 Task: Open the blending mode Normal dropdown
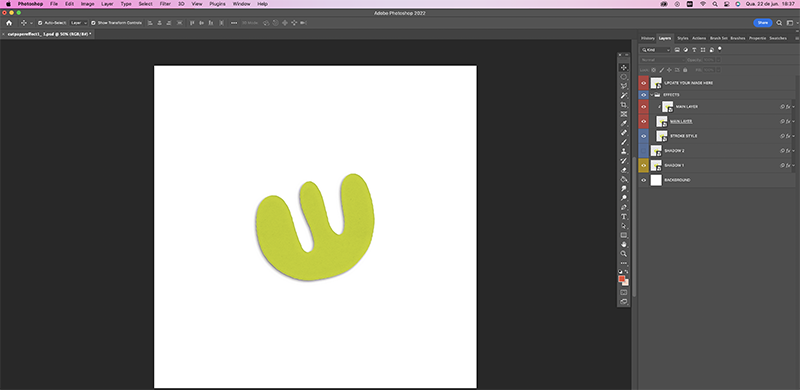(x=662, y=60)
